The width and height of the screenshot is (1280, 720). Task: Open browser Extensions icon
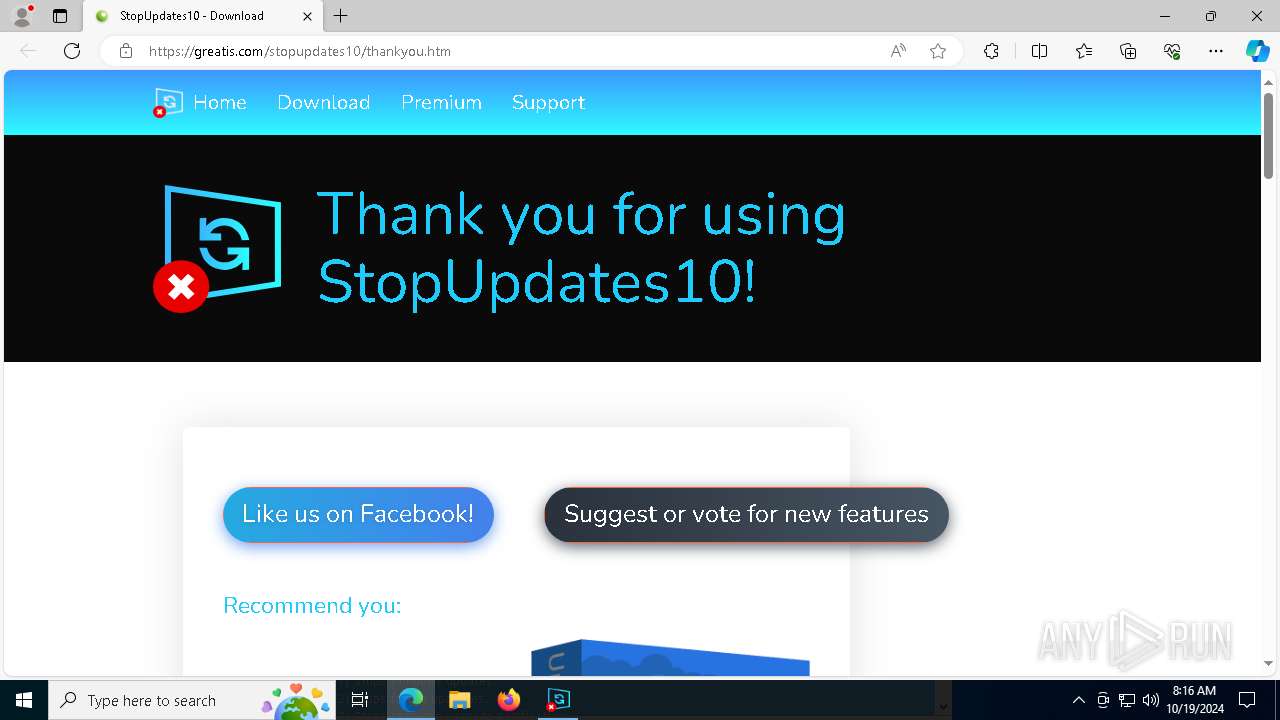(x=991, y=51)
